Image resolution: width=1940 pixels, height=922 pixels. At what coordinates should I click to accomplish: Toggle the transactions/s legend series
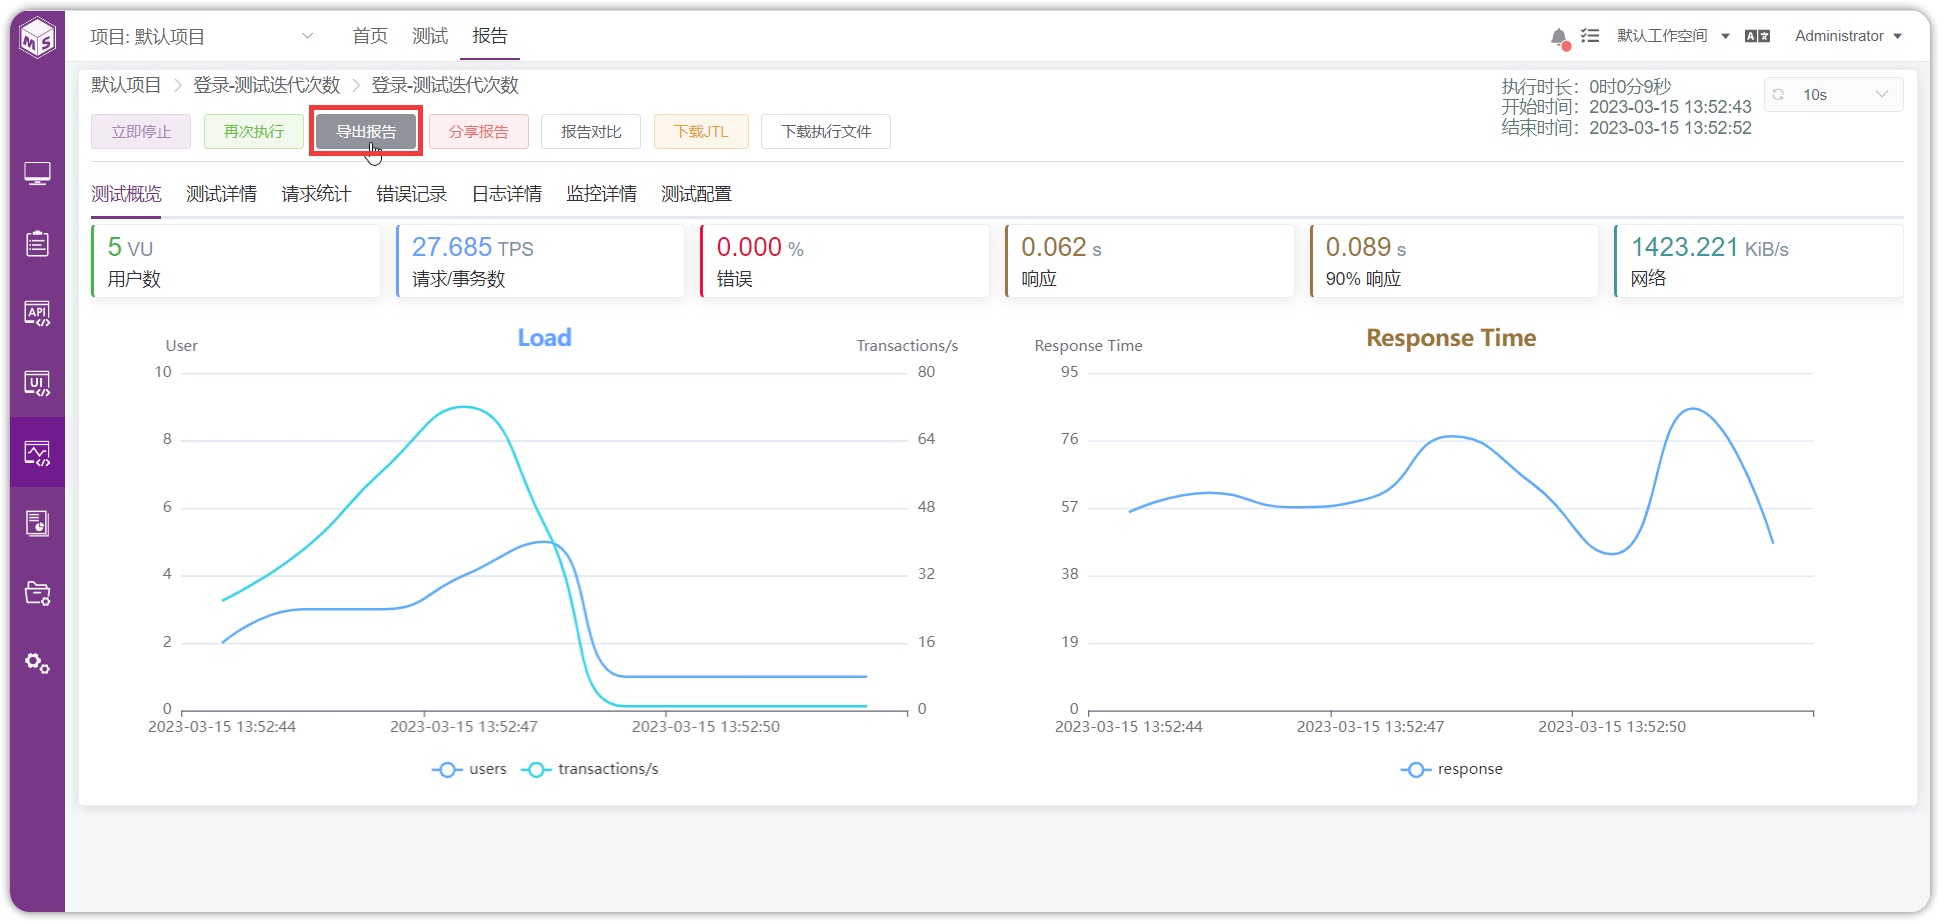[590, 769]
